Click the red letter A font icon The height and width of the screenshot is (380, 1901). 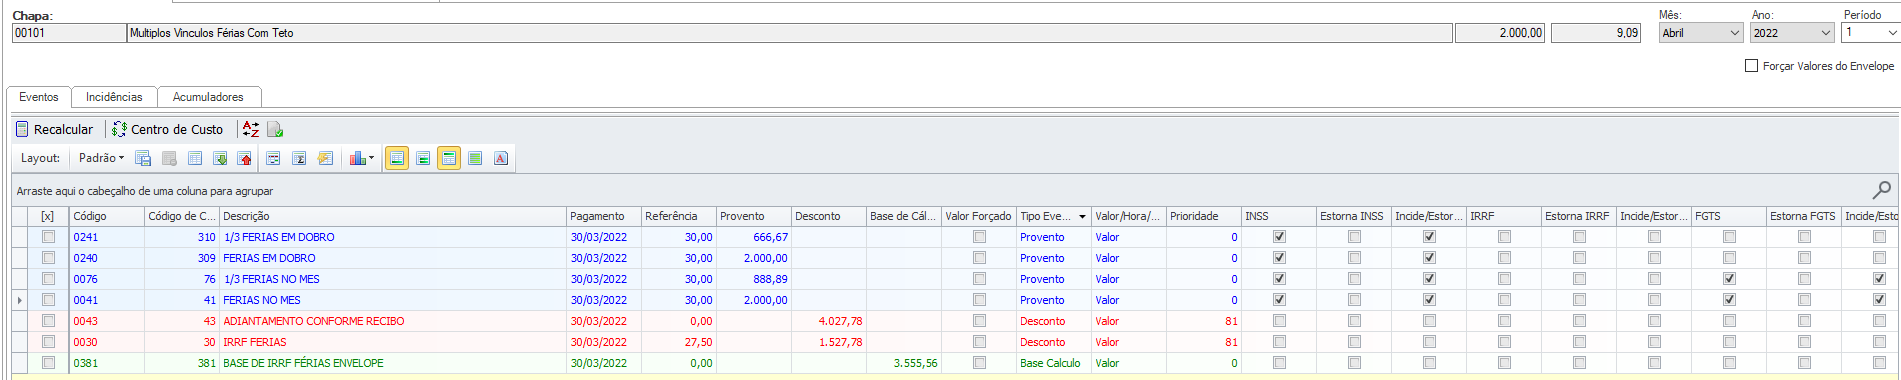(501, 158)
